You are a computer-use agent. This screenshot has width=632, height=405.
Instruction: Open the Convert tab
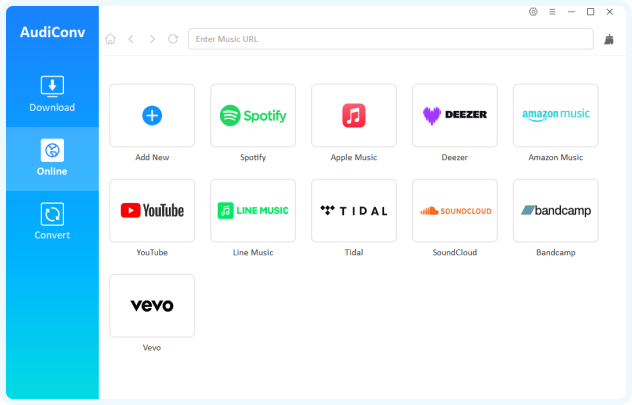tap(52, 222)
